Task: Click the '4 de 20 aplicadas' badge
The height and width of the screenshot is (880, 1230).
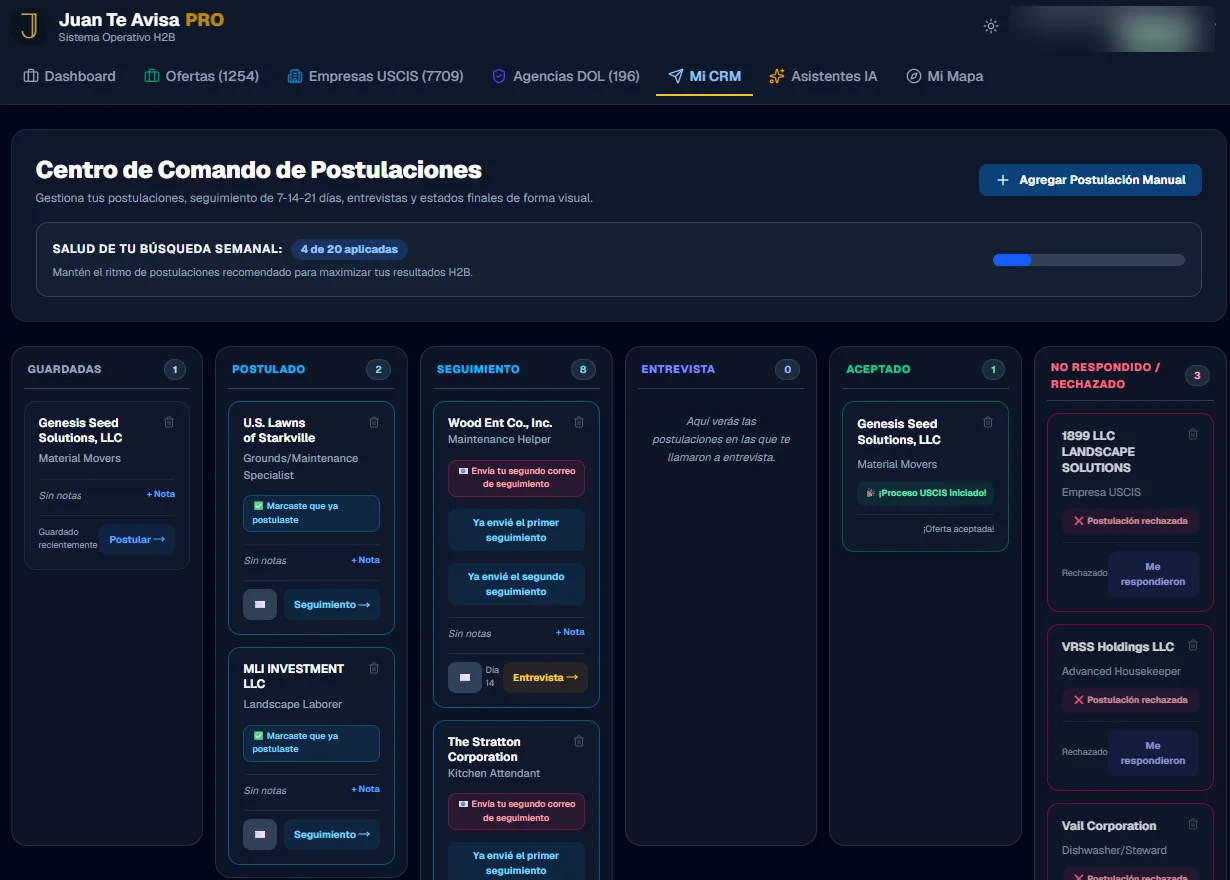Action: [x=349, y=249]
